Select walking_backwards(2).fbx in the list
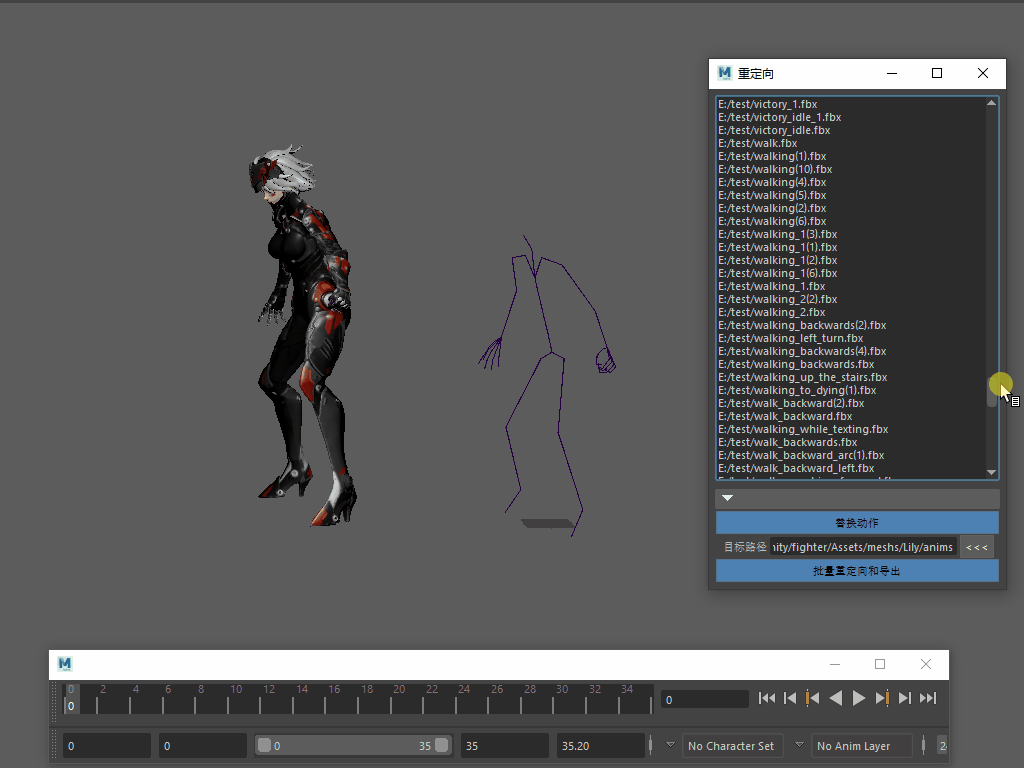This screenshot has width=1024, height=768. [x=802, y=325]
